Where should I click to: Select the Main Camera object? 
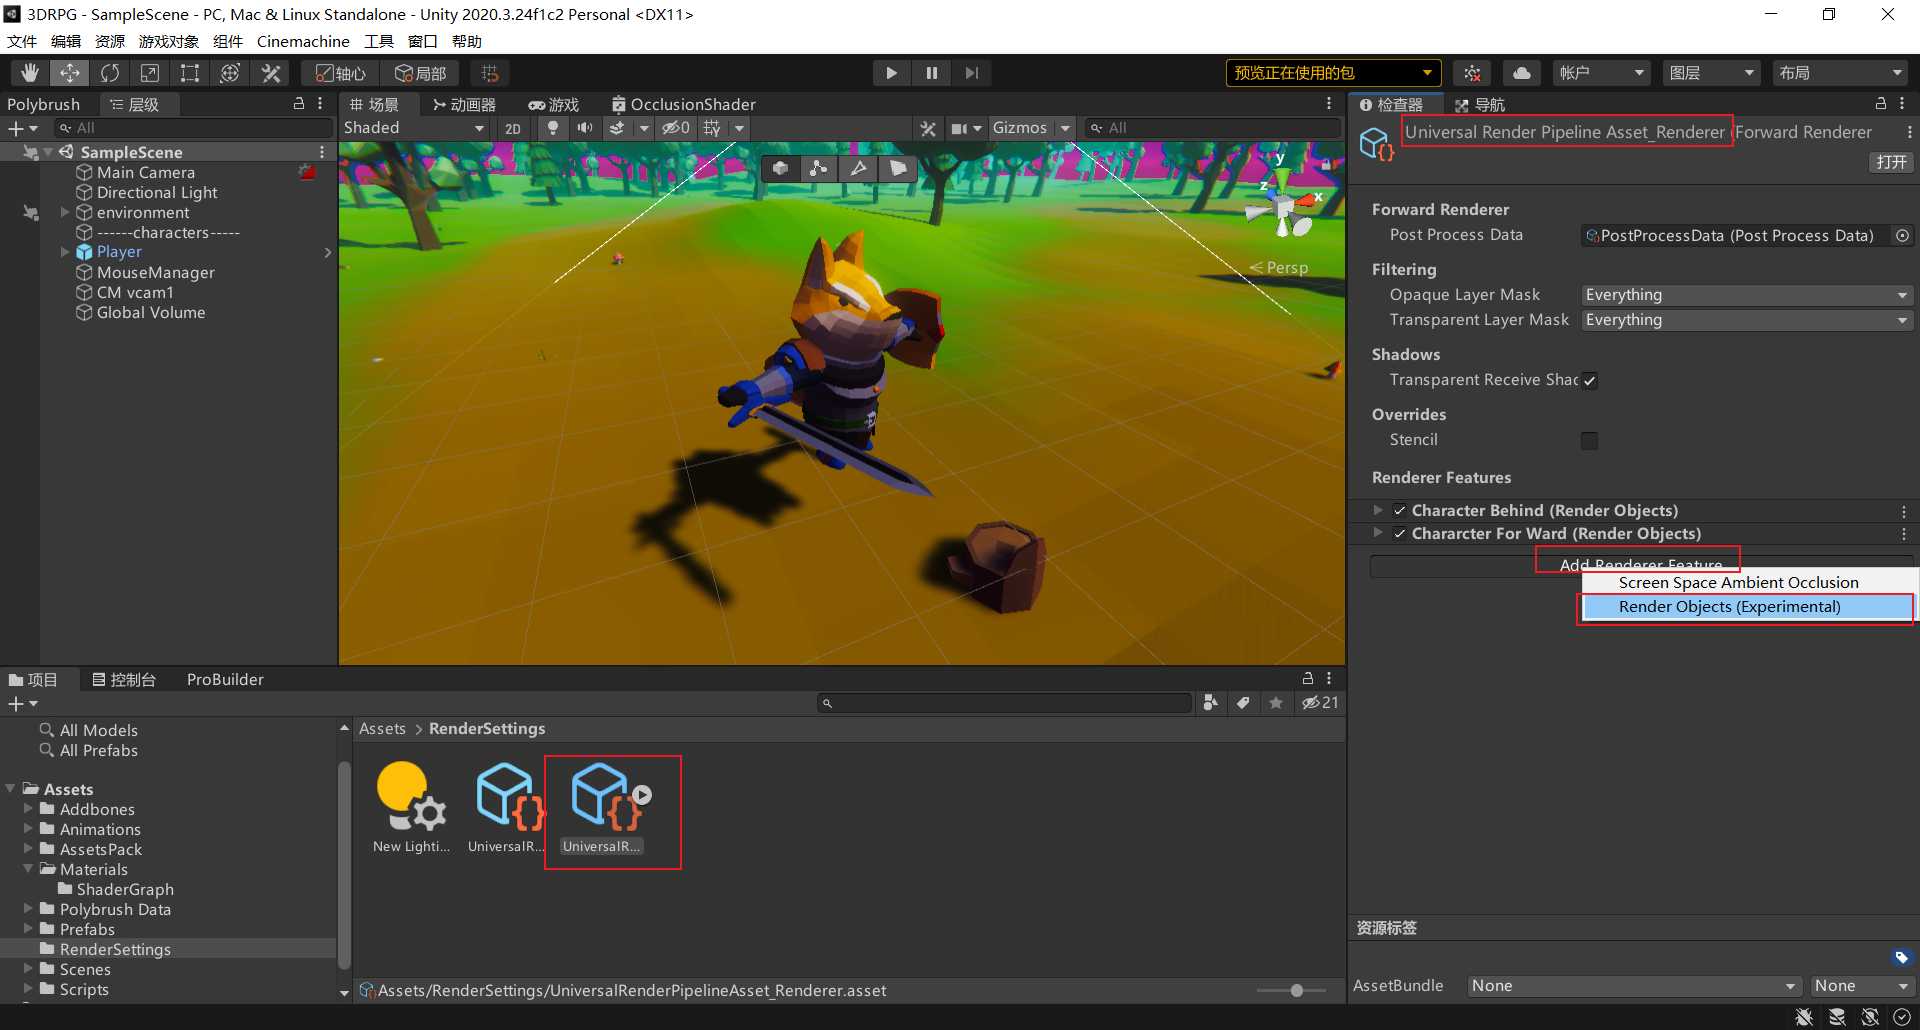[x=146, y=172]
